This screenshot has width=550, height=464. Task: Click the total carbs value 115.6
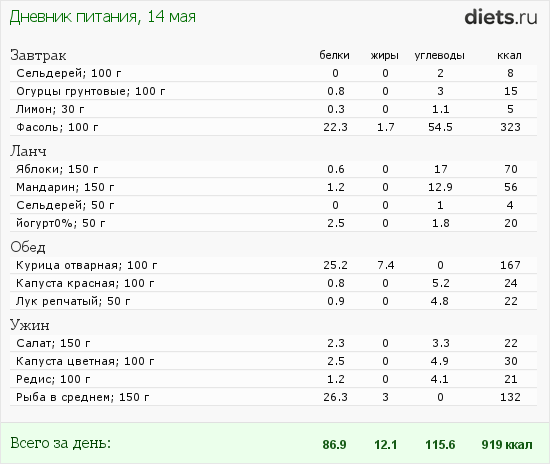440,445
